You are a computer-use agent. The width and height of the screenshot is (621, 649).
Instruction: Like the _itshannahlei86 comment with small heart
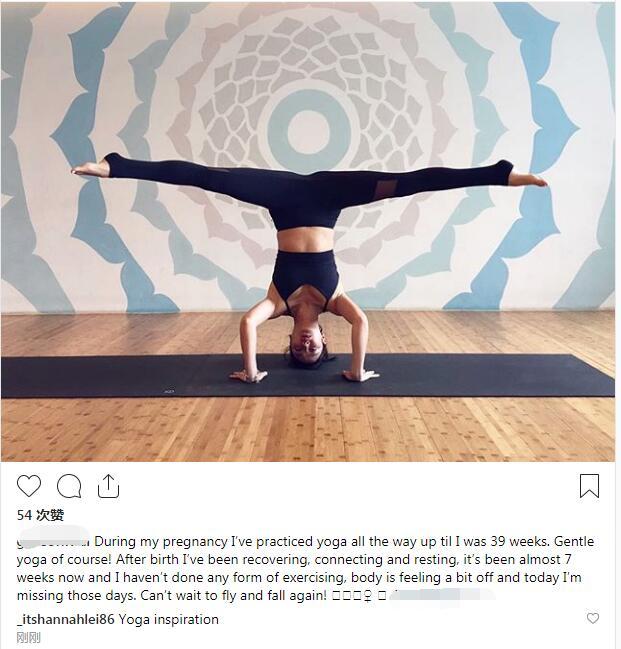(x=593, y=618)
